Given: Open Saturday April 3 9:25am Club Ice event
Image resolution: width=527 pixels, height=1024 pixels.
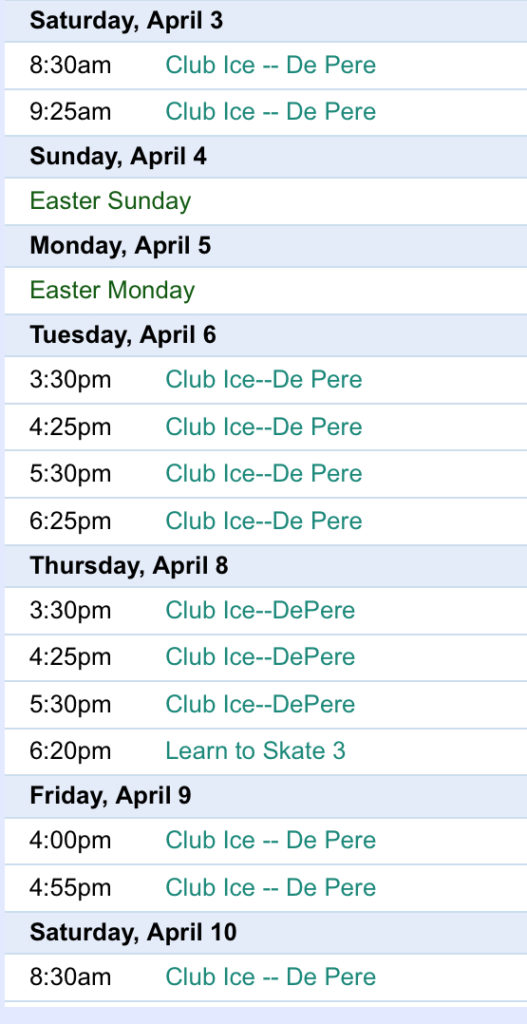Looking at the screenshot, I should click(270, 112).
